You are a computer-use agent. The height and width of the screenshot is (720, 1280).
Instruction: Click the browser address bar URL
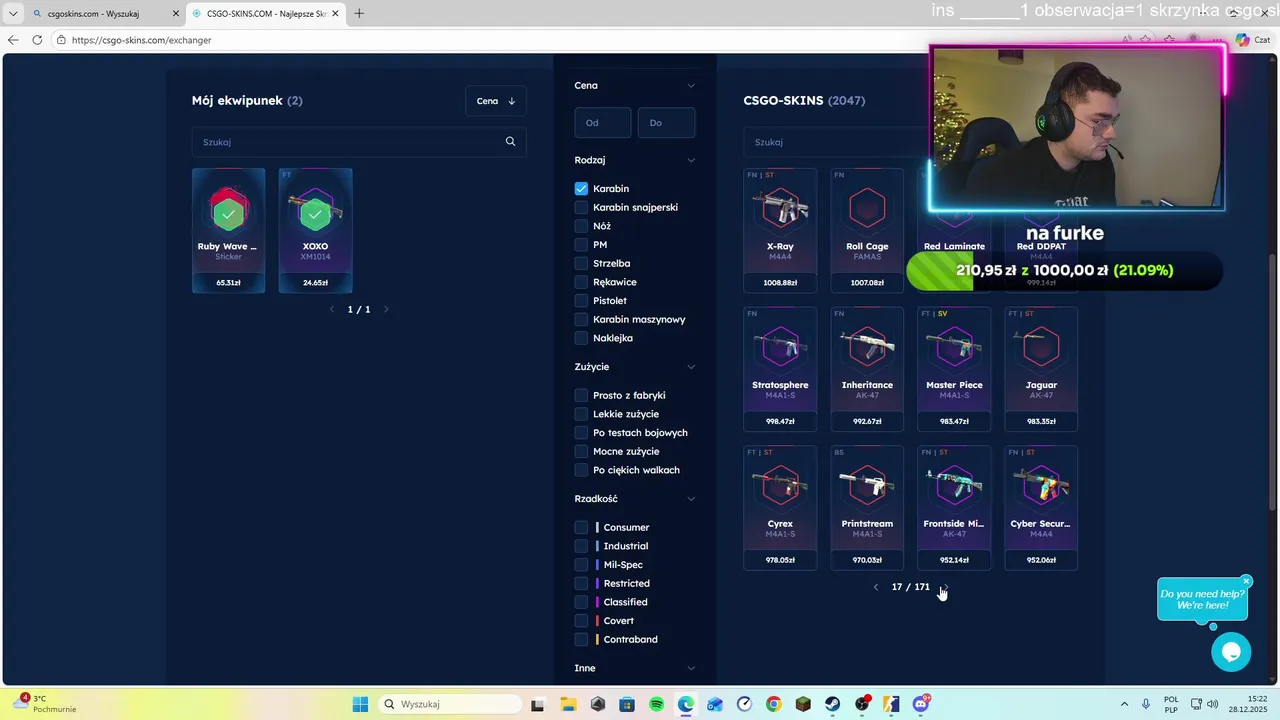point(141,40)
